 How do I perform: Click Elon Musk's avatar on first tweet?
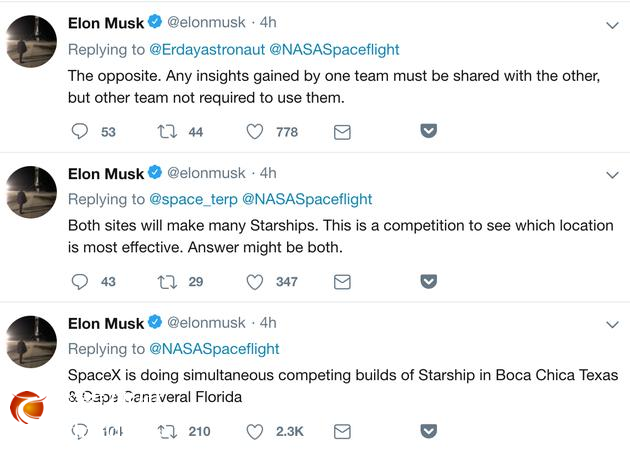[30, 39]
